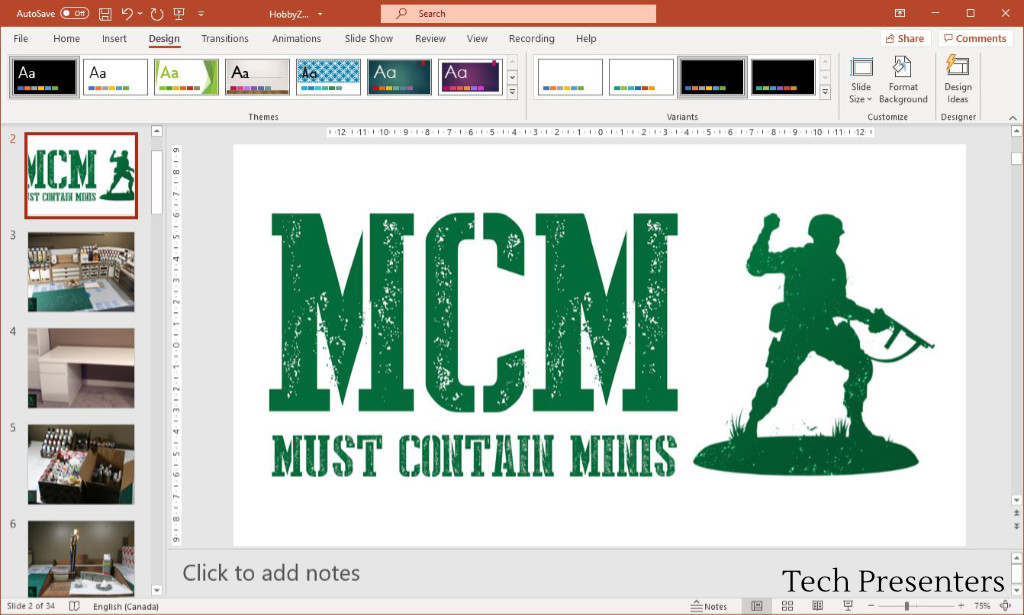Click the Search box
The image size is (1024, 615).
pyautogui.click(x=519, y=14)
